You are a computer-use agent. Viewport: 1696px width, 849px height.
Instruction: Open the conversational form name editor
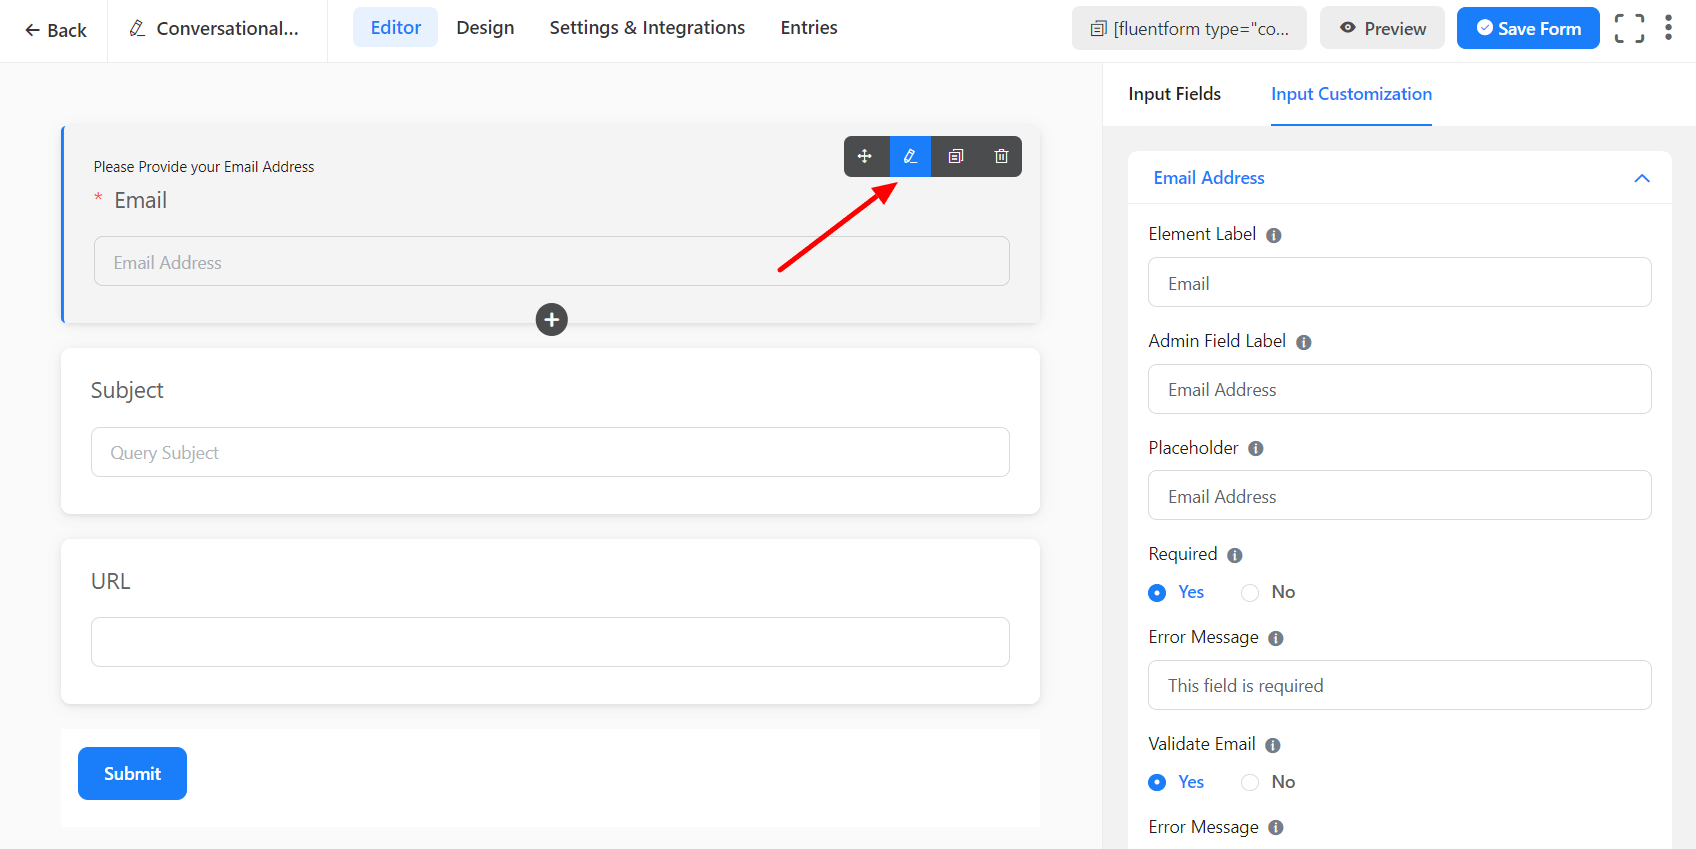pyautogui.click(x=217, y=29)
